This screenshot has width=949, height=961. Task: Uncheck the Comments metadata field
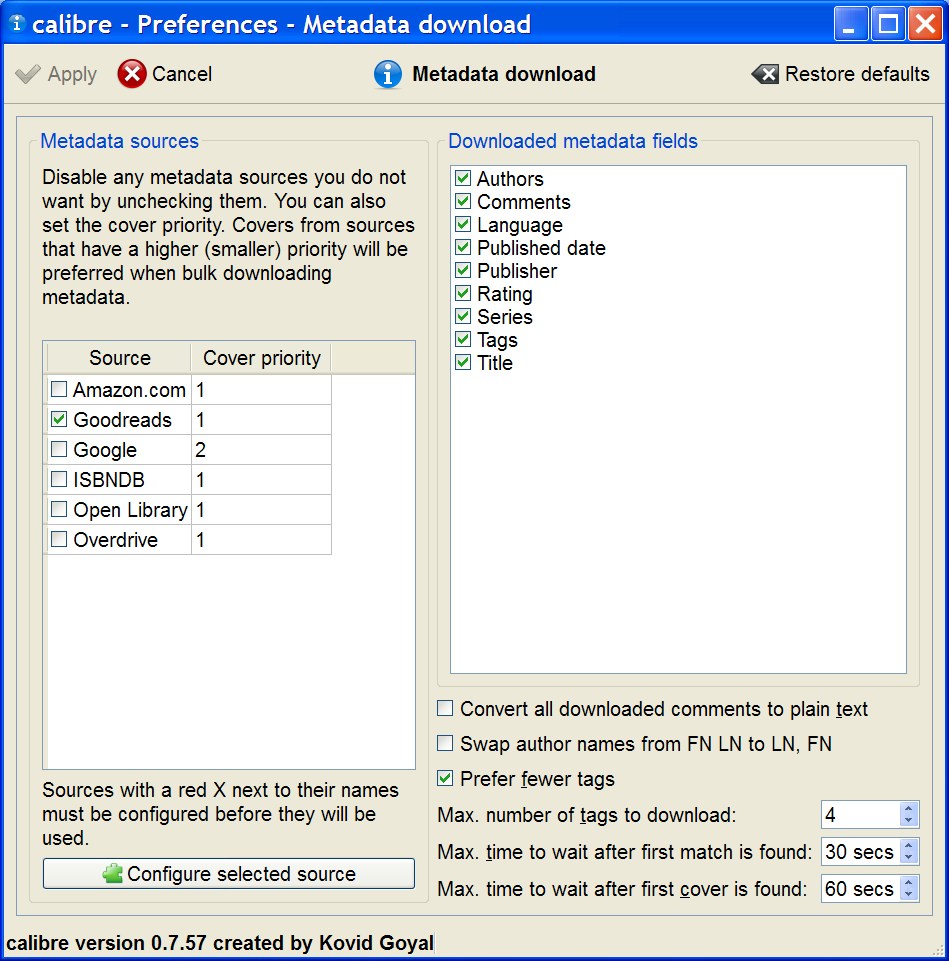[463, 202]
